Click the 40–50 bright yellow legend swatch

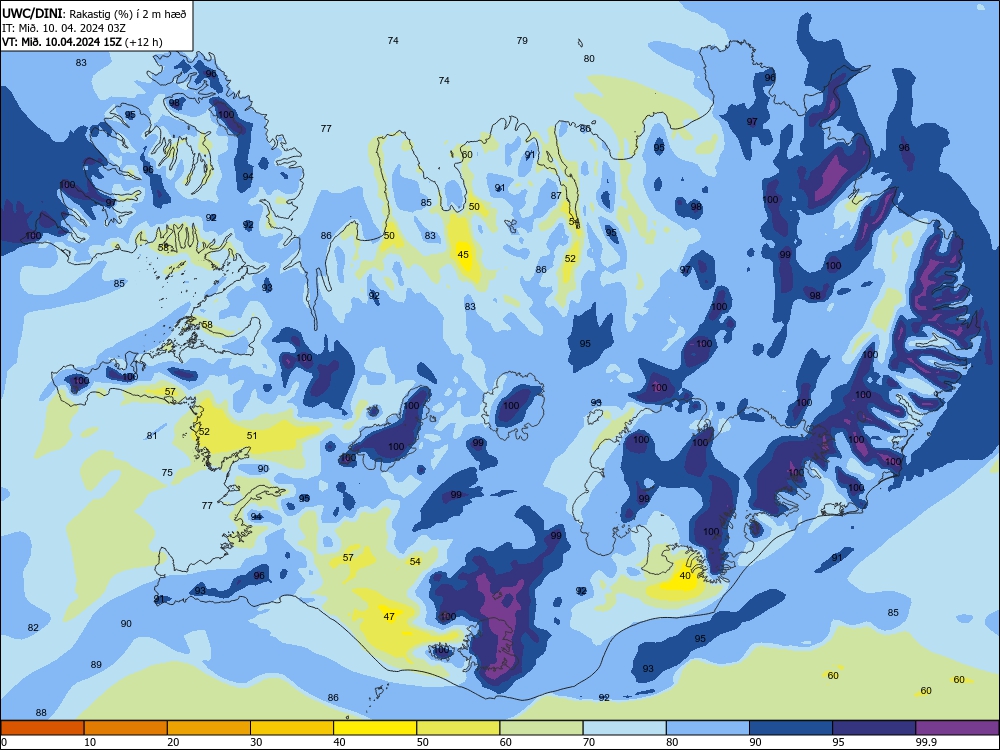(375, 728)
